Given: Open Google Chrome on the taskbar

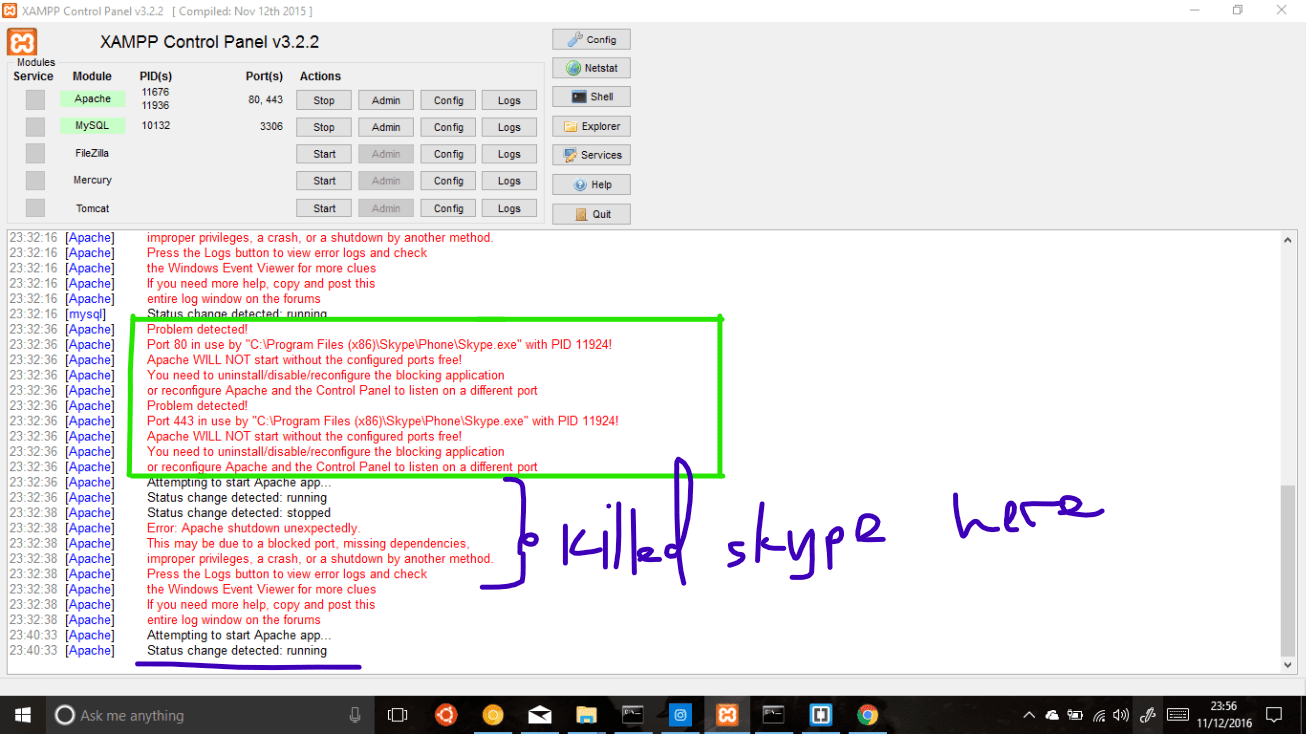Looking at the screenshot, I should tap(867, 715).
